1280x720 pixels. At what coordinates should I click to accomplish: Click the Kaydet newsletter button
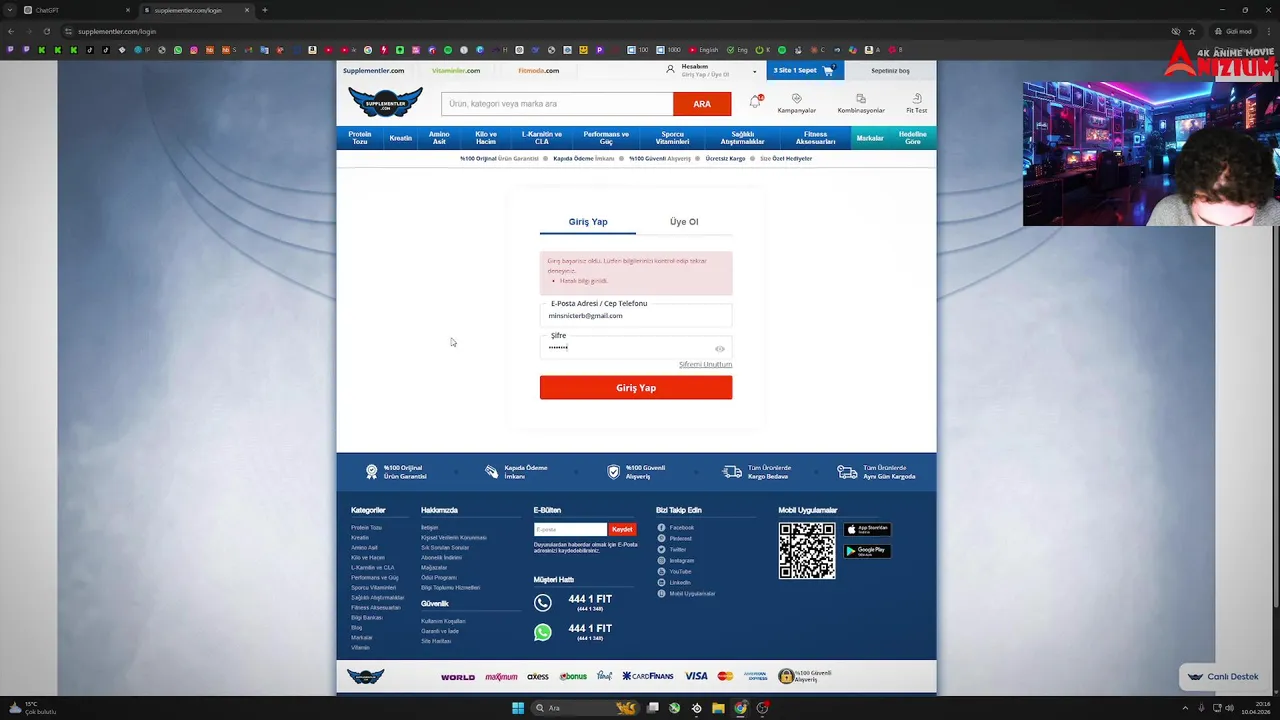coord(622,529)
